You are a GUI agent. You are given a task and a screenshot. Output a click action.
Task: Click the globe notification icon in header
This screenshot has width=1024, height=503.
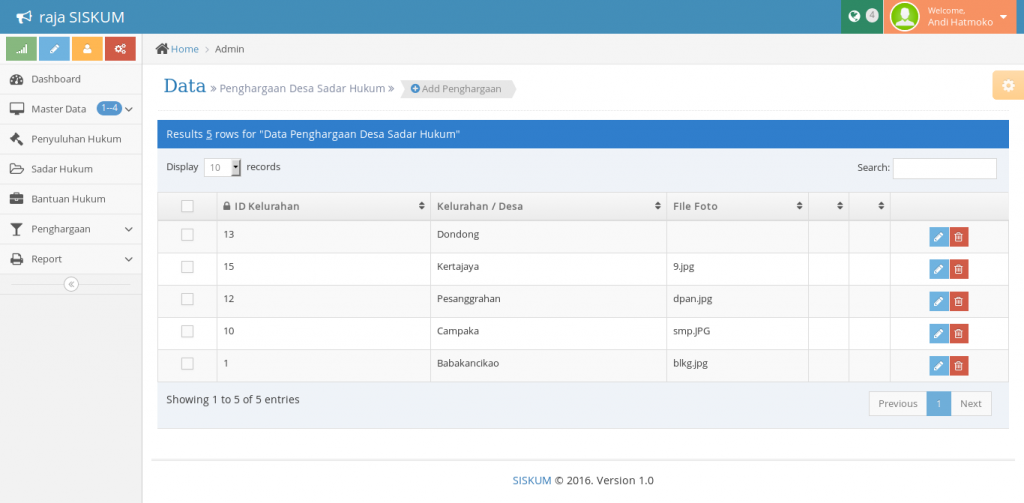click(854, 16)
